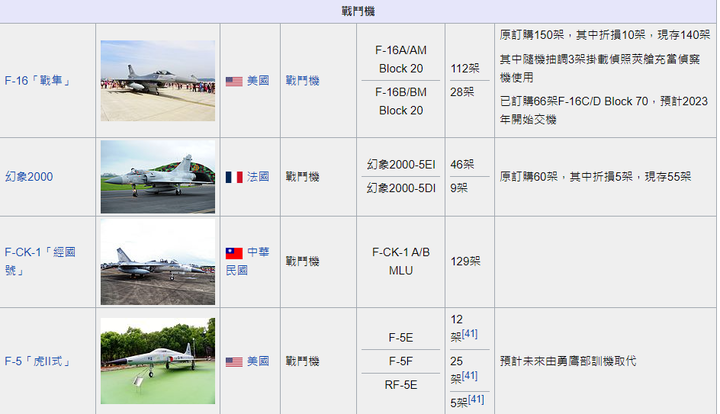Screen dimensions: 720x414
Task: Click the US flag icon in F-5 row
Action: coord(234,362)
